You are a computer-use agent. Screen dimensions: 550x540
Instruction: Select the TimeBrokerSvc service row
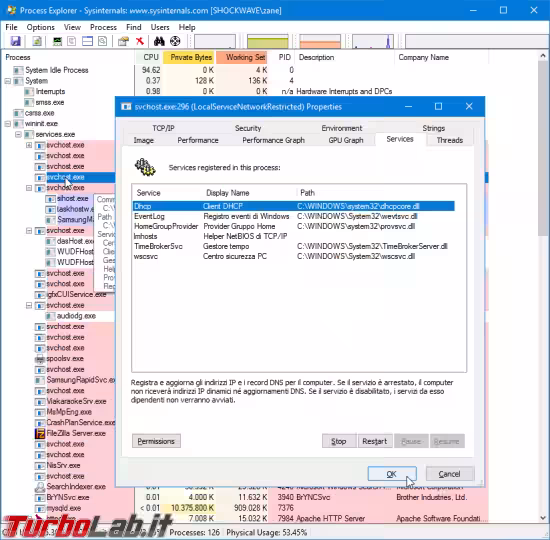click(x=294, y=246)
